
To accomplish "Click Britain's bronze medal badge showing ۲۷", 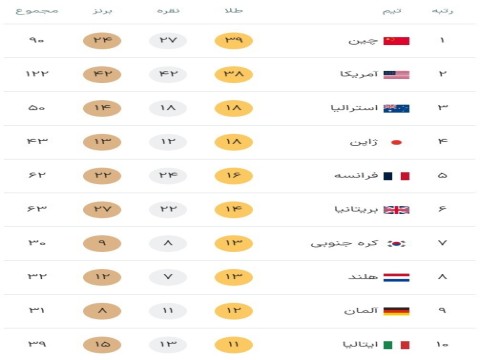I will [102, 209].
